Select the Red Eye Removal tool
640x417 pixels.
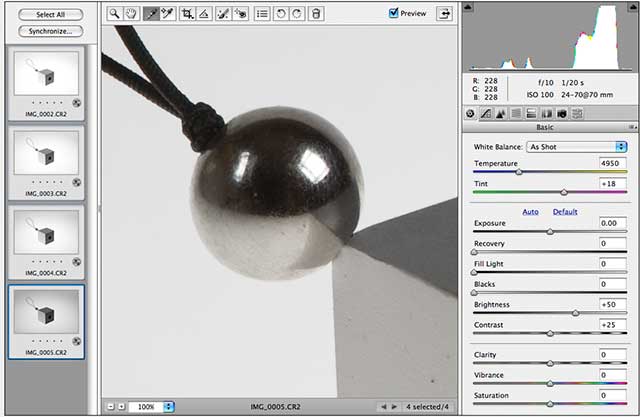click(240, 14)
